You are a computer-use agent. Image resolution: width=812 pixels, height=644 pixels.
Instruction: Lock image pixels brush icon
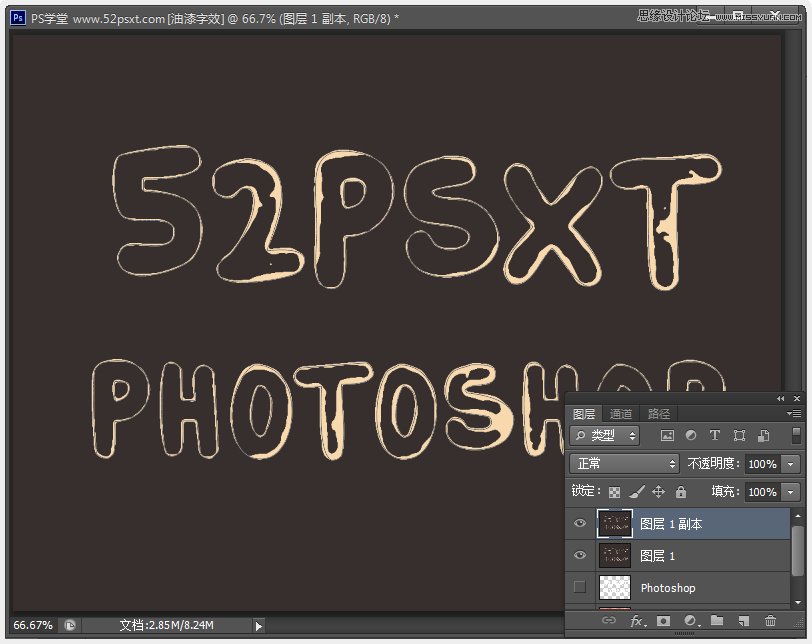[636, 492]
